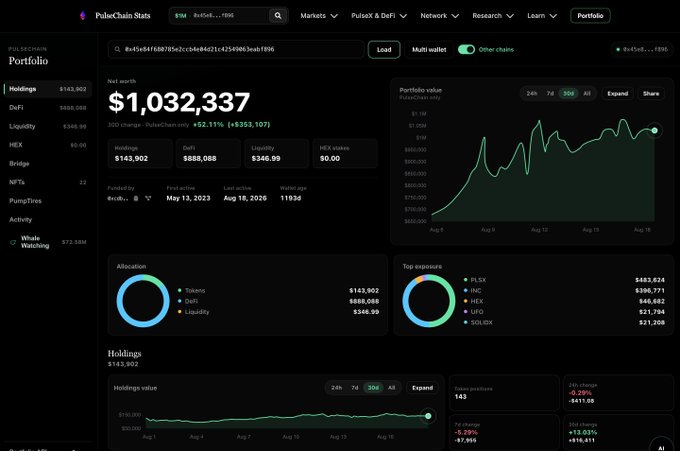Click the Portfolio value chart endpoint marker
680x451 pixels.
tap(654, 131)
